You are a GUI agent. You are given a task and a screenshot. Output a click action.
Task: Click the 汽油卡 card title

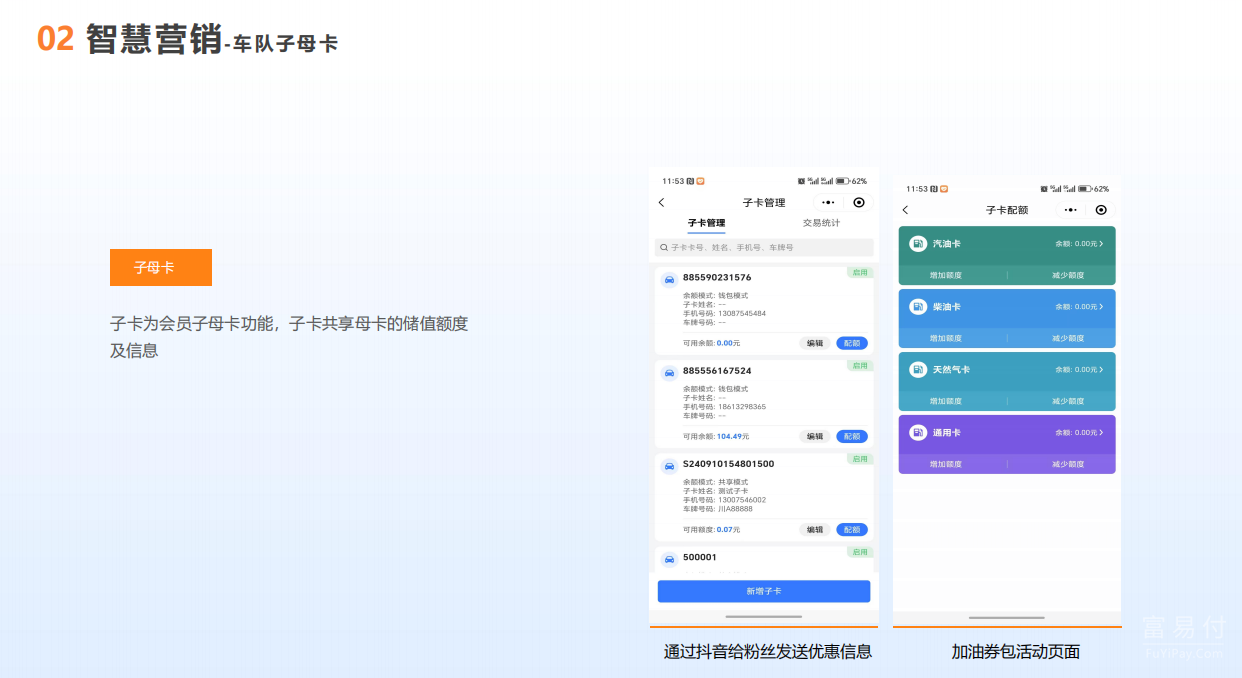pos(947,244)
